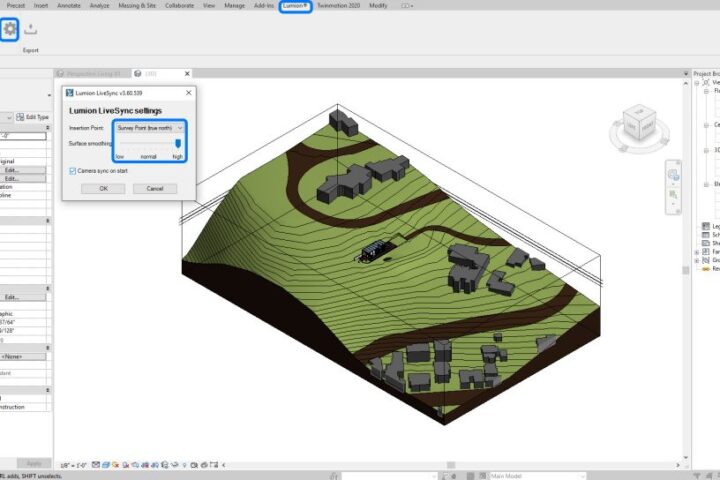Image resolution: width=720 pixels, height=480 pixels.
Task: Toggle the Sun Path icon in view control bar
Action: 115,465
